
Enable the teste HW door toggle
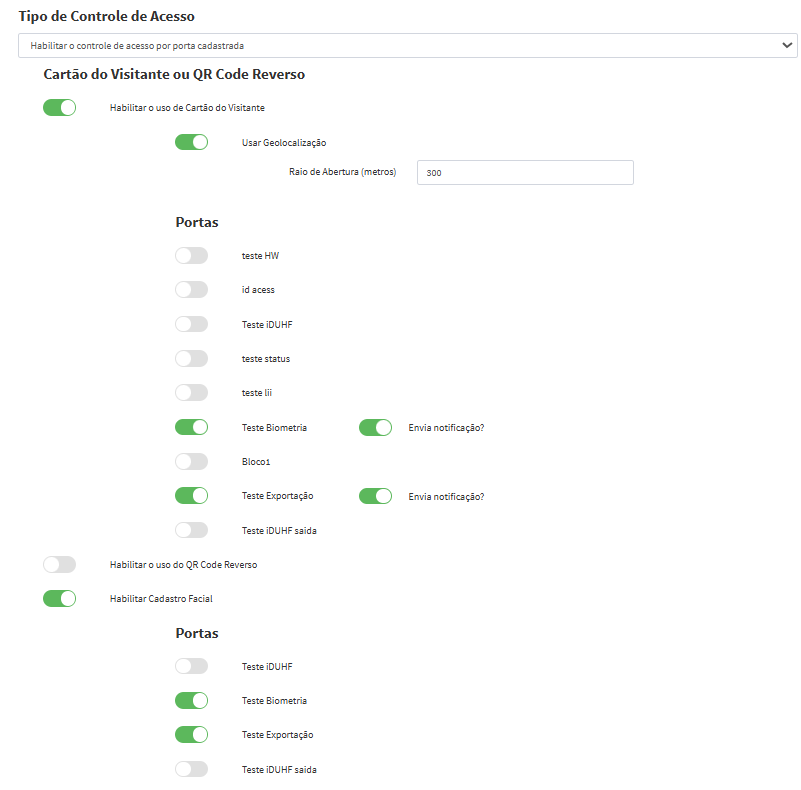[191, 256]
